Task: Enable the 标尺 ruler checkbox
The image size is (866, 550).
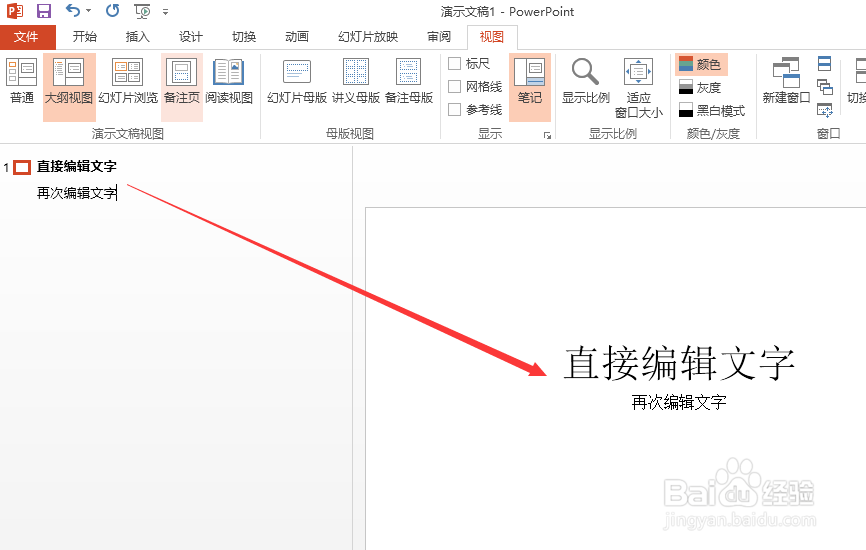Action: 455,64
